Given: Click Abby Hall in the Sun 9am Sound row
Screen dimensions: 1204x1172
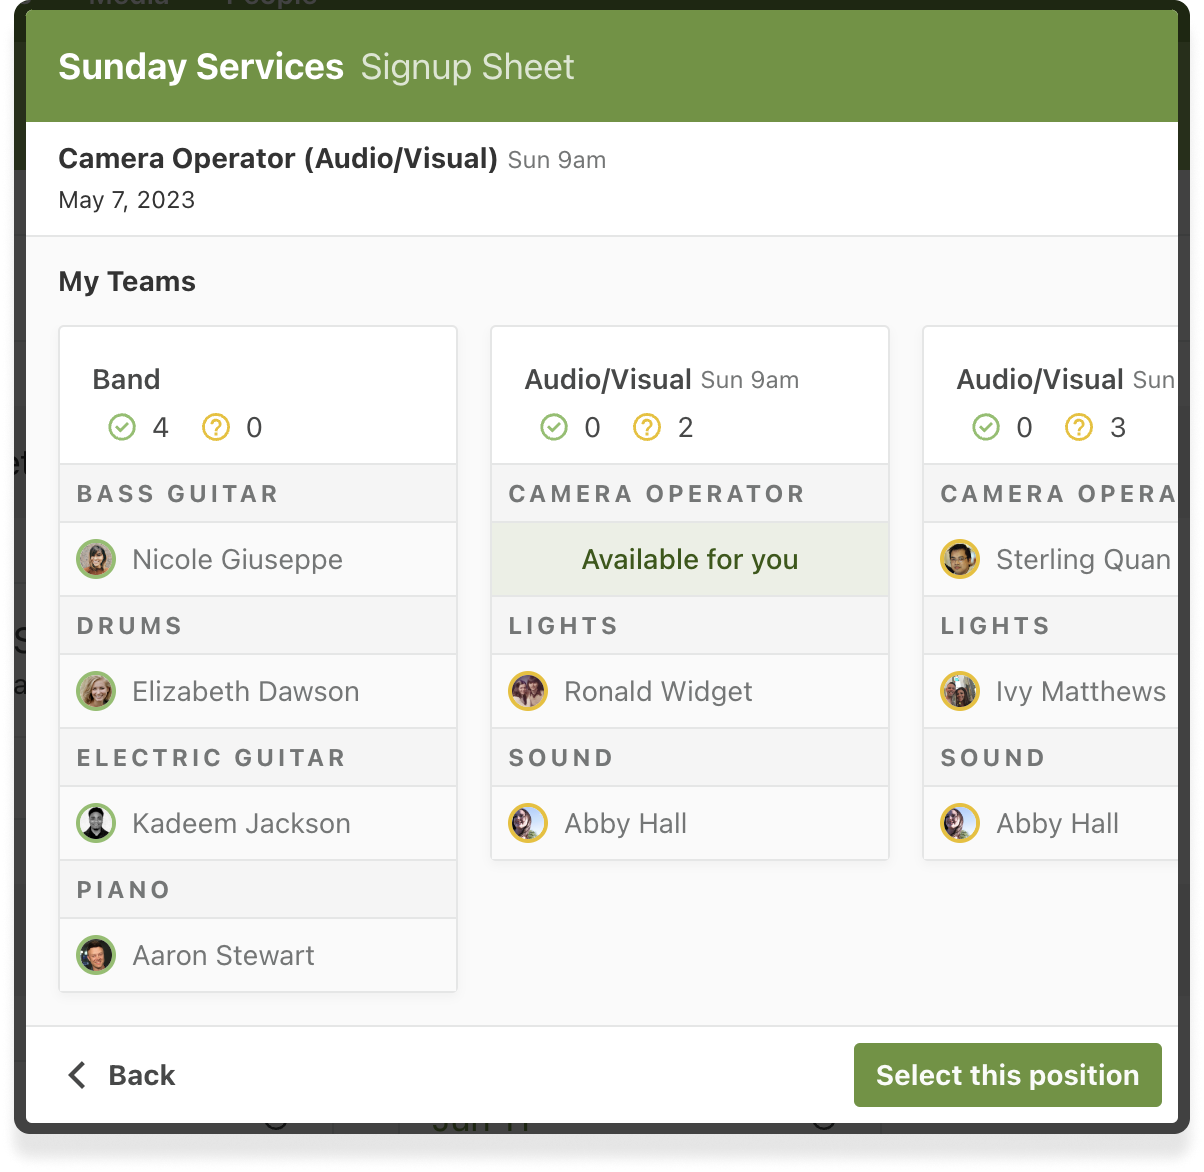Looking at the screenshot, I should [625, 824].
